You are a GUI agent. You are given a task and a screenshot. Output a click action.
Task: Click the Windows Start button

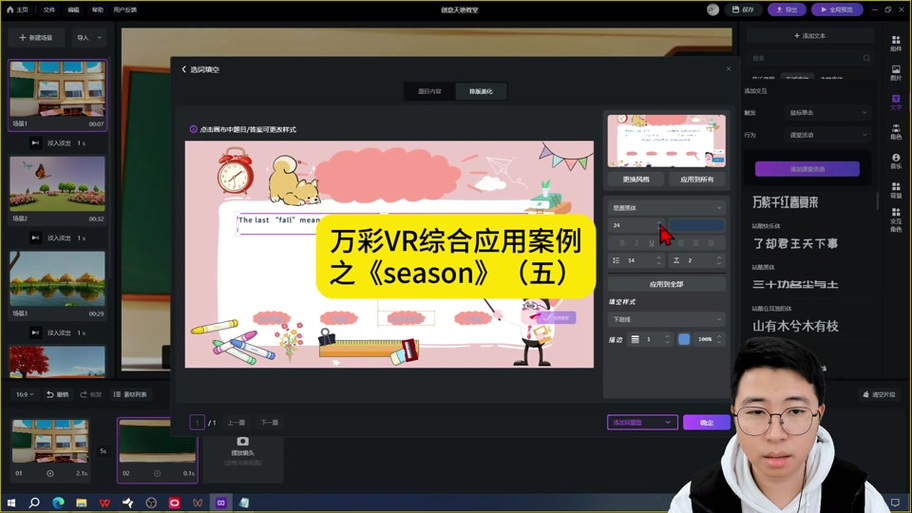click(11, 503)
